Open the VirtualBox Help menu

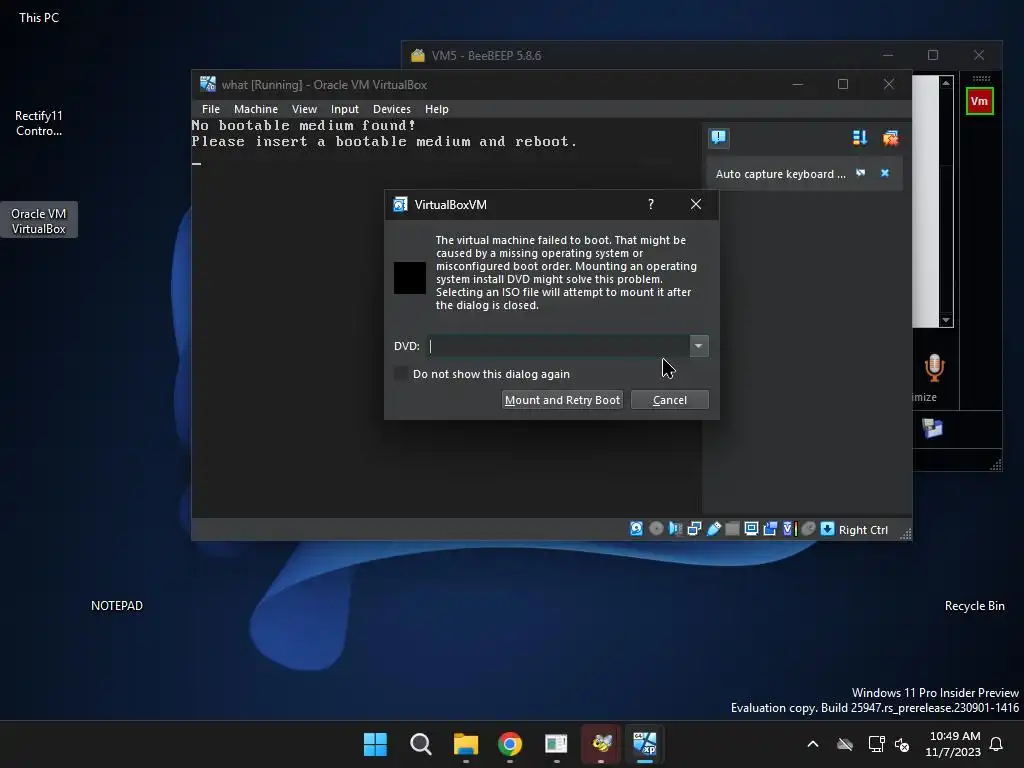(437, 109)
